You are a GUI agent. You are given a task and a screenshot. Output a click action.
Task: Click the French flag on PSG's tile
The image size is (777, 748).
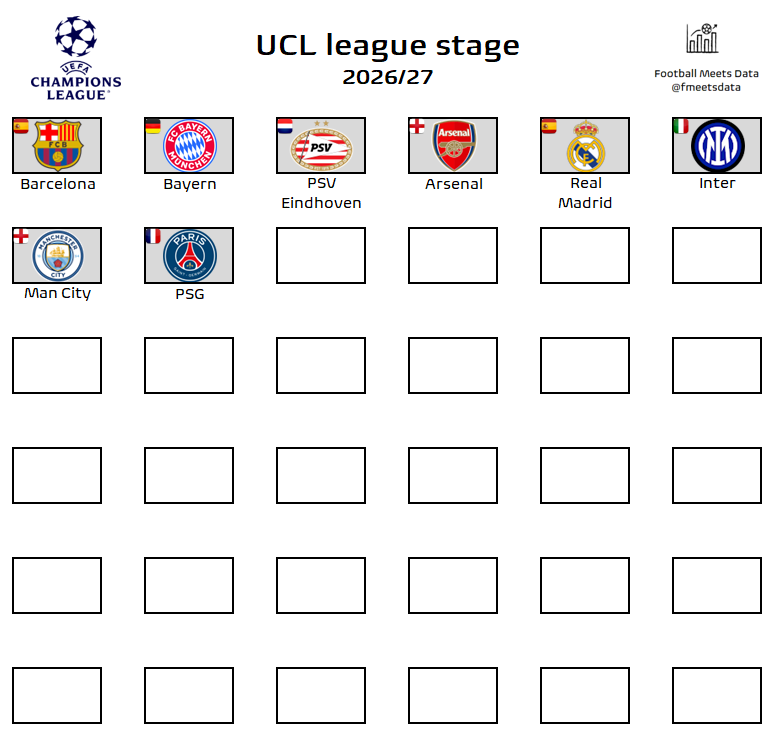[x=152, y=236]
